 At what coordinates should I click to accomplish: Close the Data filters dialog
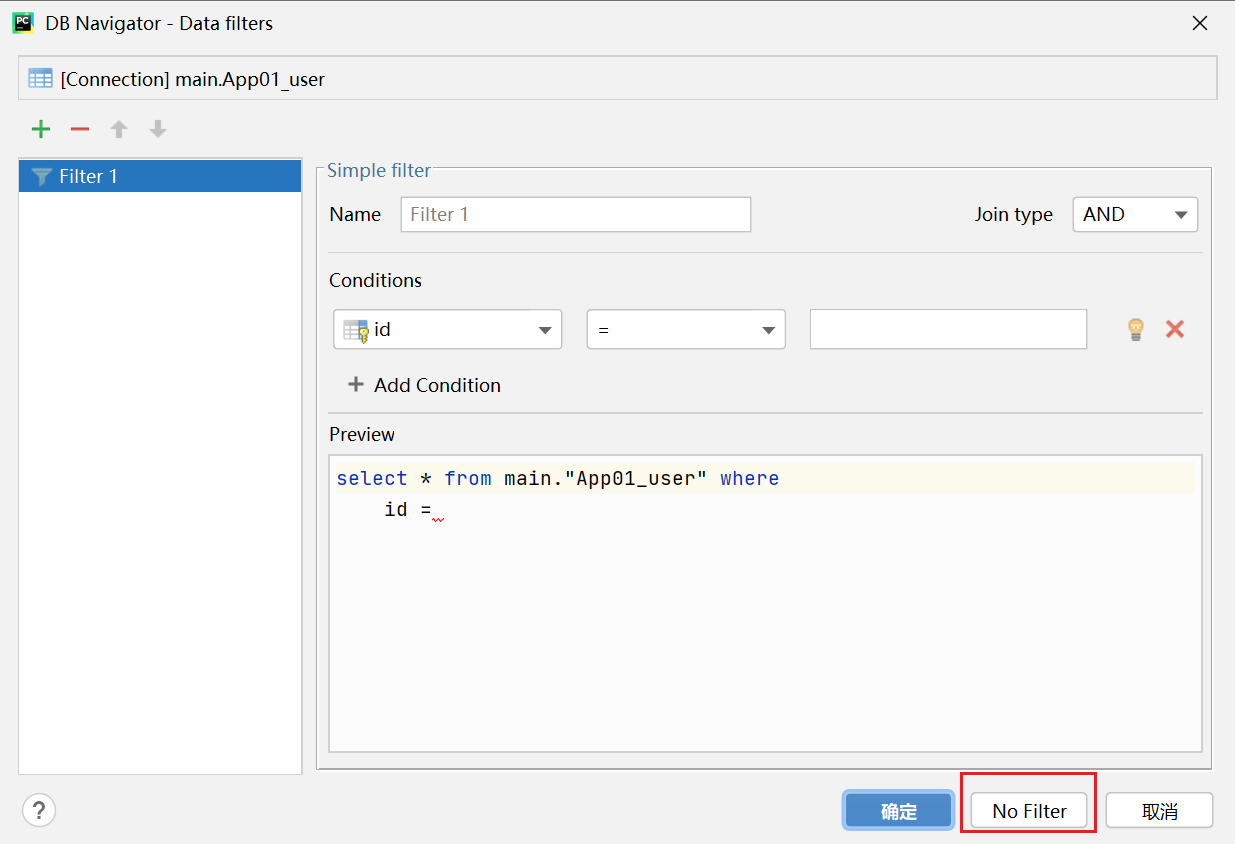point(1200,23)
